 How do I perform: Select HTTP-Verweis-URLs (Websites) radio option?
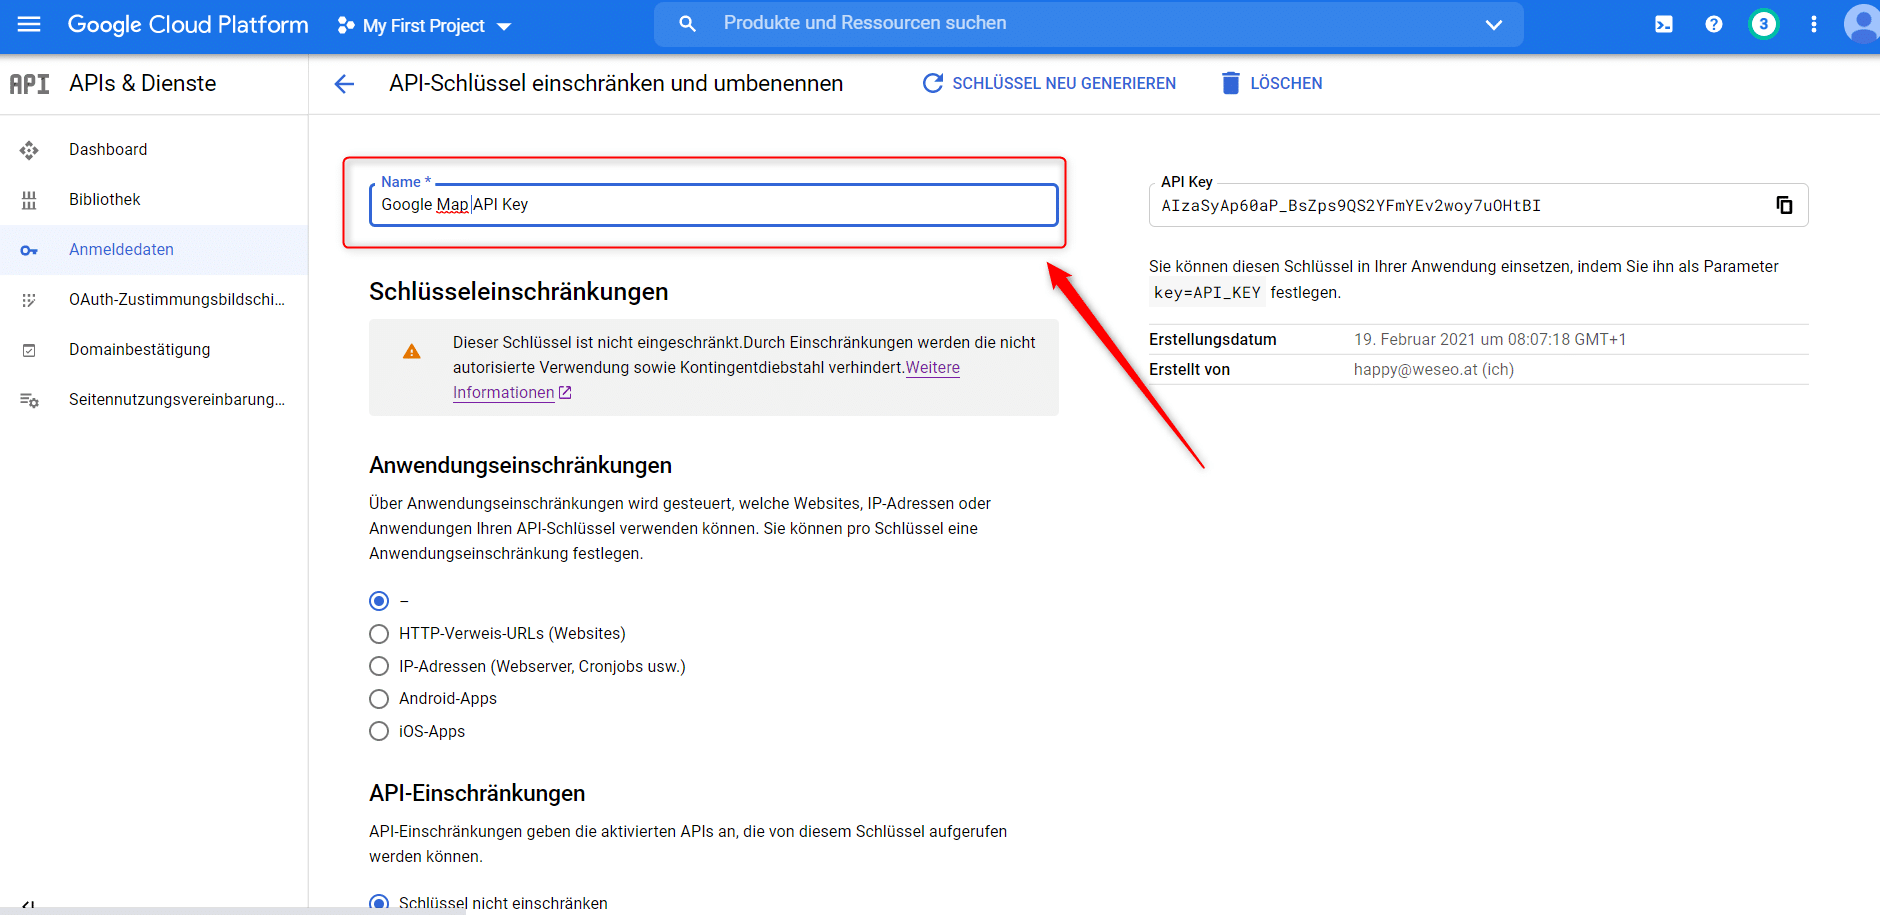pyautogui.click(x=379, y=634)
